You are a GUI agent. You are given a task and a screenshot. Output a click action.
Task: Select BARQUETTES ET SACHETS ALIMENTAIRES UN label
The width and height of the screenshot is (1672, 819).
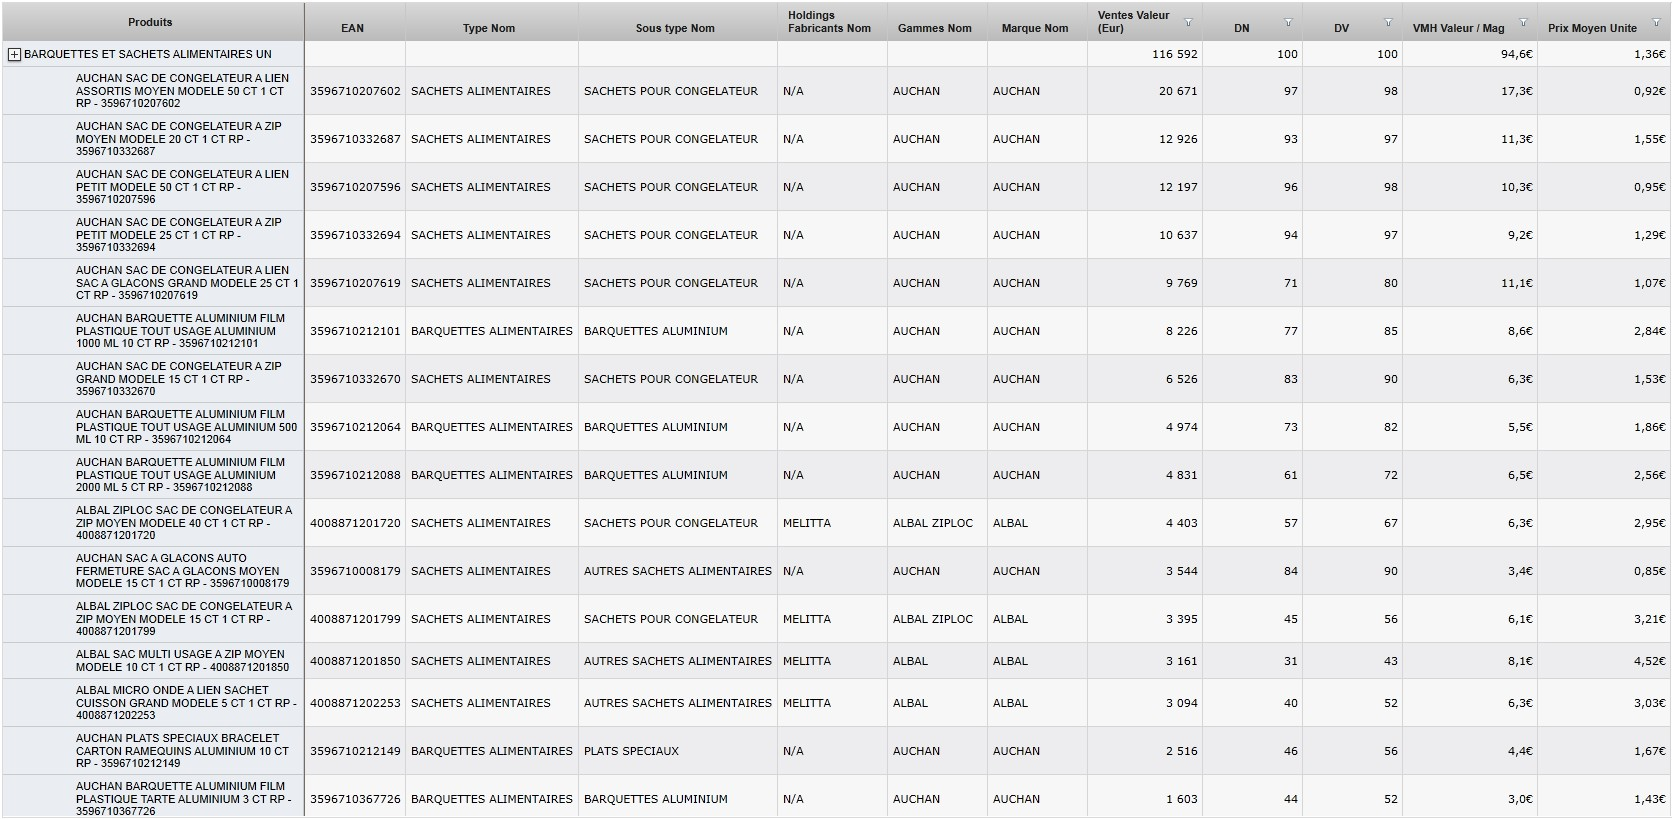148,54
